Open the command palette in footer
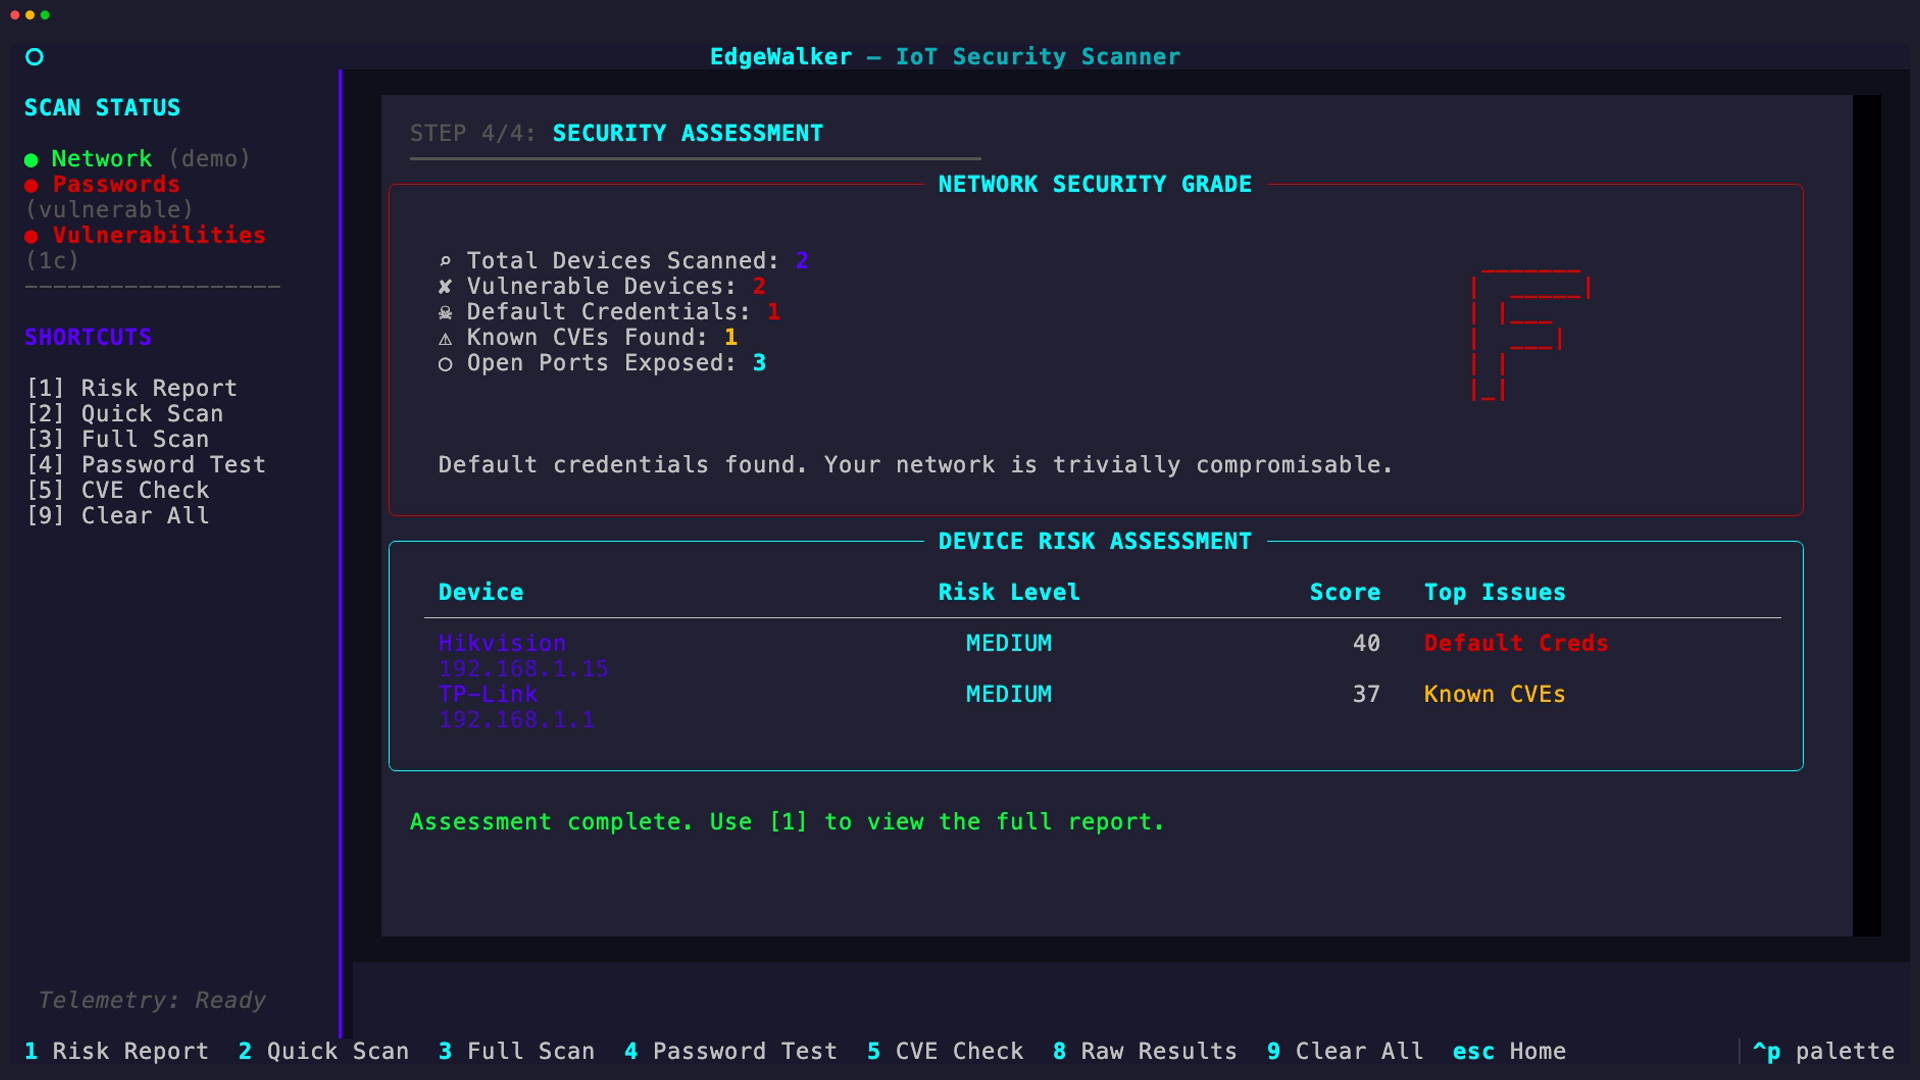This screenshot has height=1080, width=1920. click(x=1822, y=1051)
